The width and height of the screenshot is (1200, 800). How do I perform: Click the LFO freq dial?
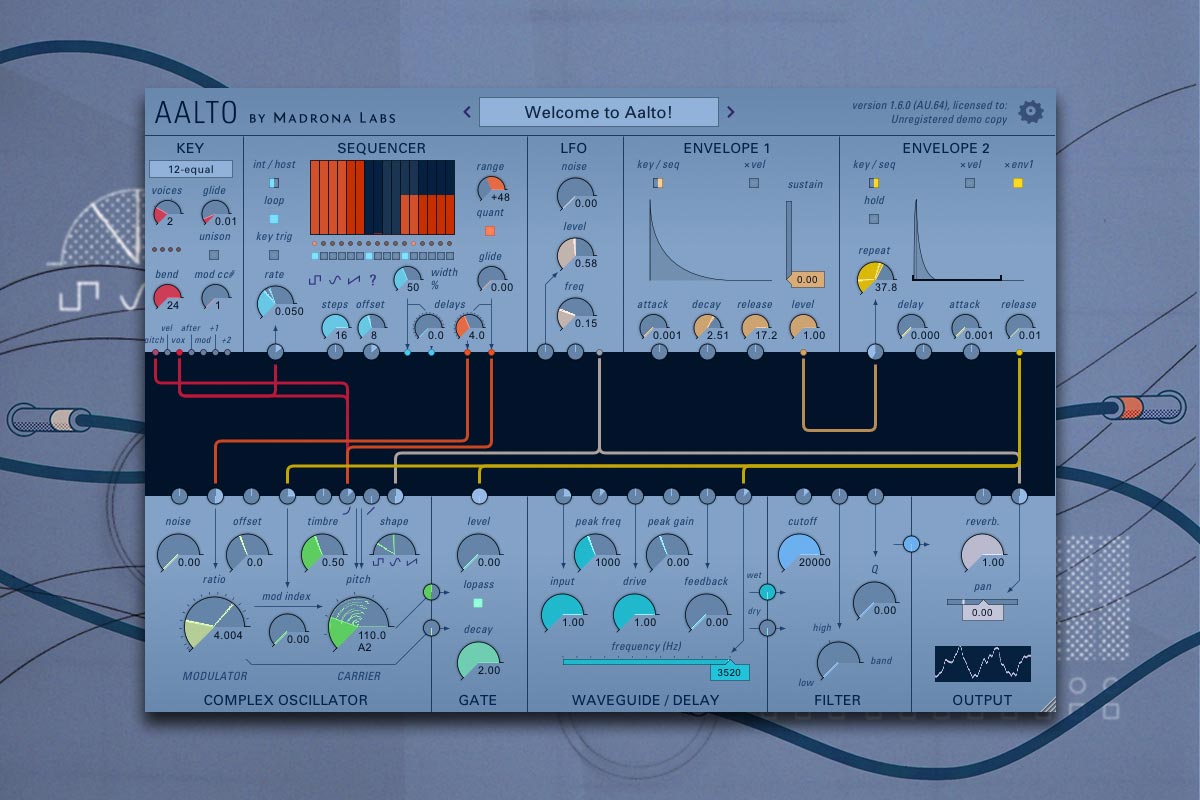[575, 317]
